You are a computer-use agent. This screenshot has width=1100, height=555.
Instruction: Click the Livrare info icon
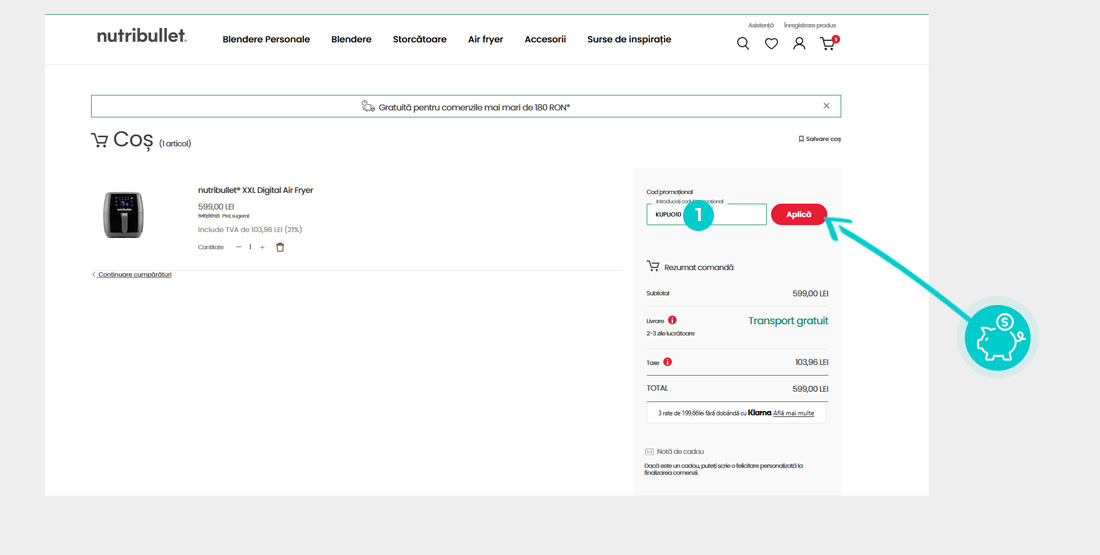pyautogui.click(x=672, y=320)
